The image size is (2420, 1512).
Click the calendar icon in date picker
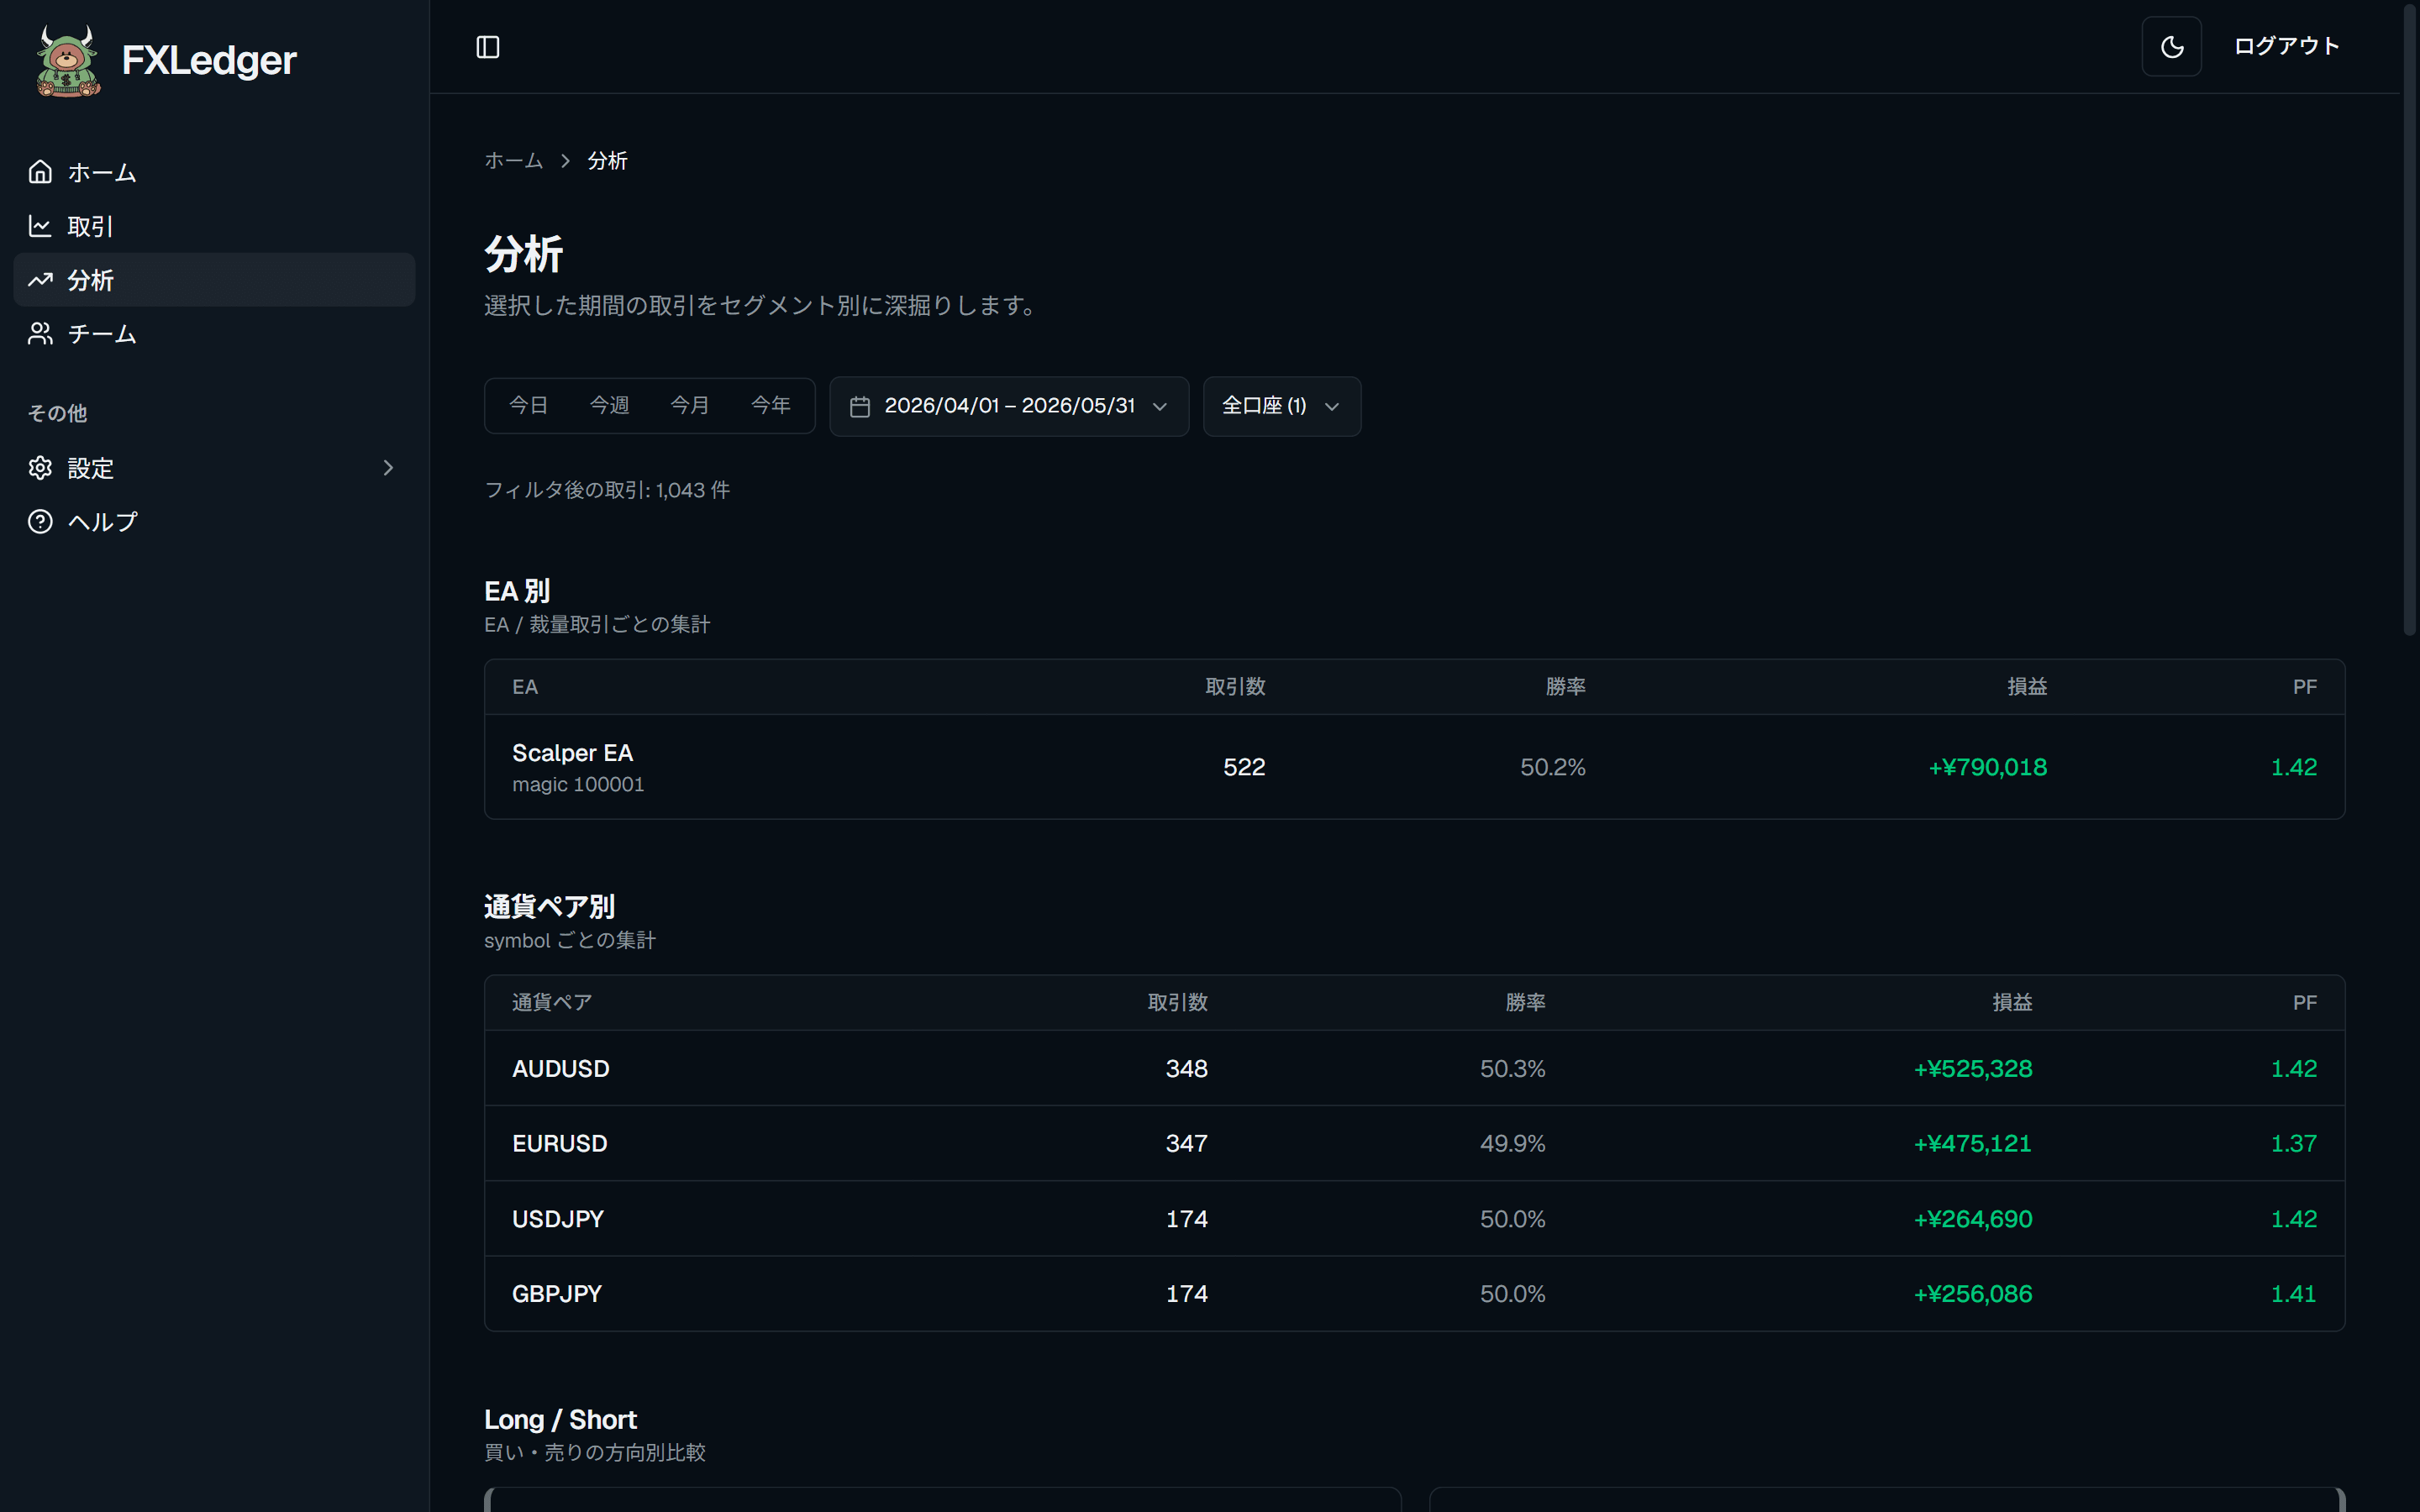coord(860,406)
